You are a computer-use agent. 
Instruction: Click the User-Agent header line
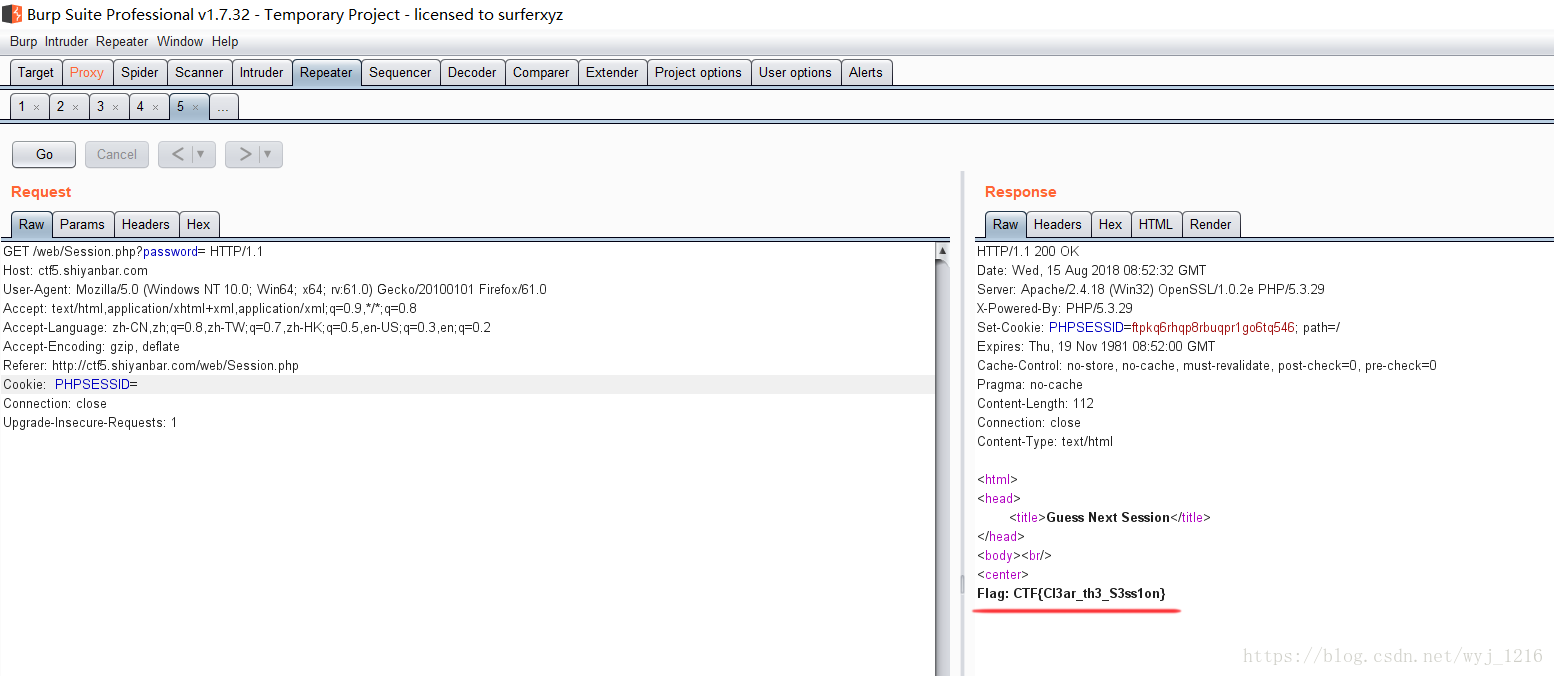click(x=275, y=289)
